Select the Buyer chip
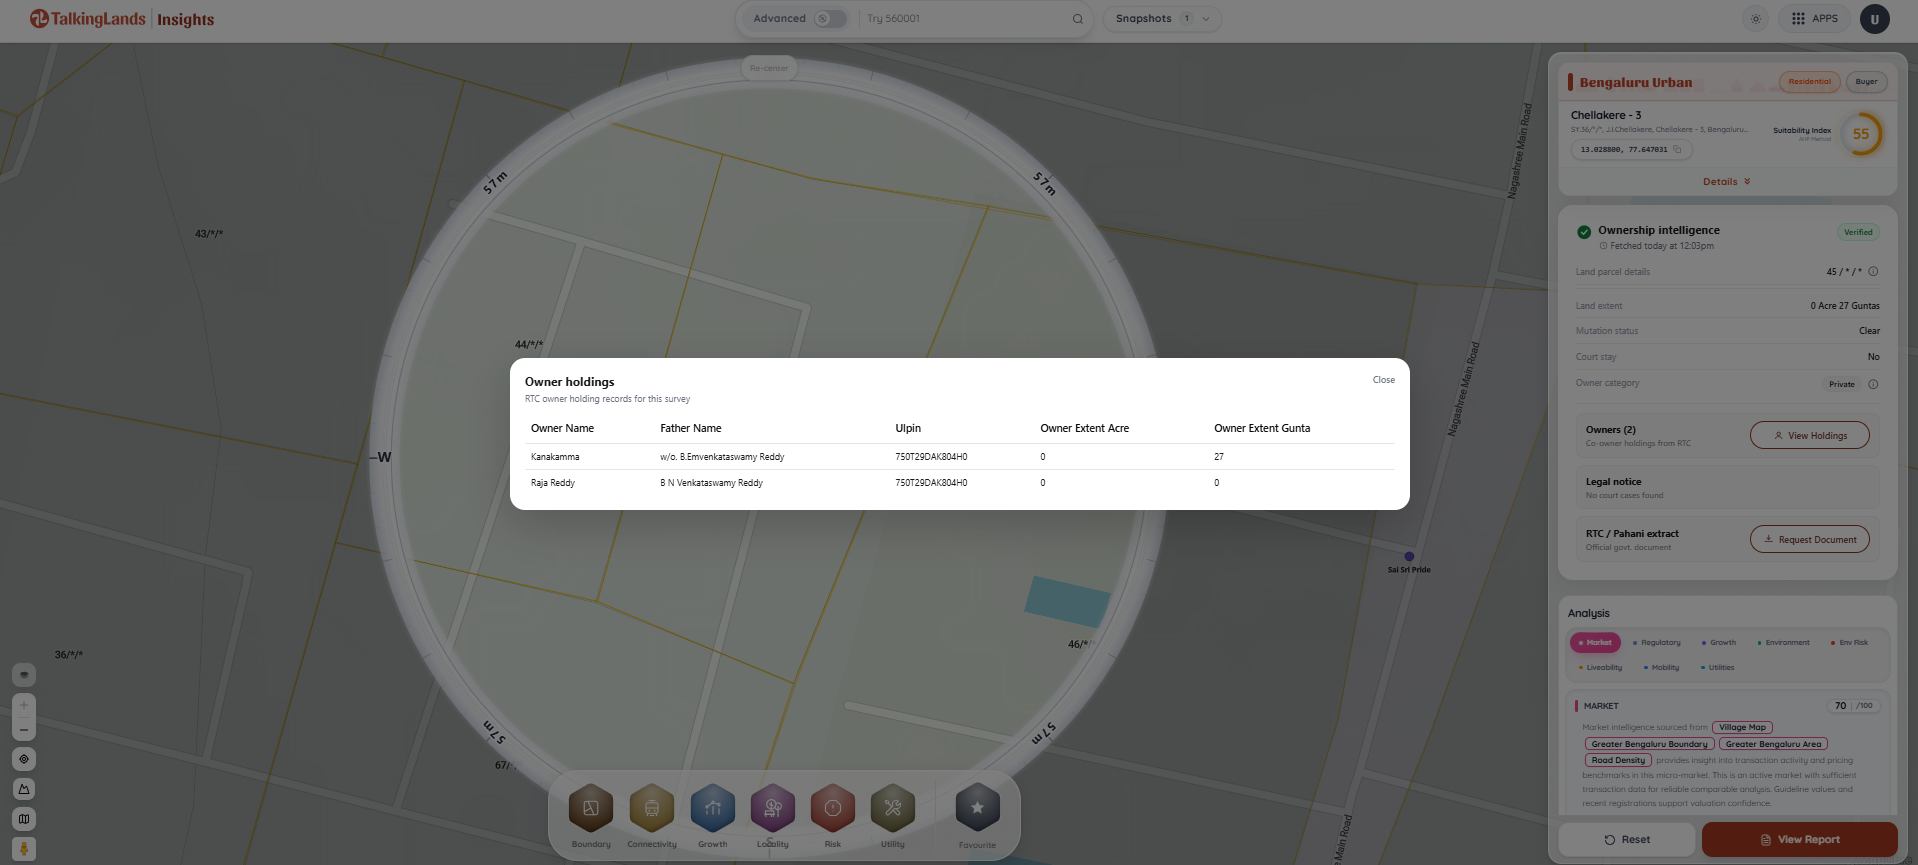Screen dimensions: 1918x865 (1866, 82)
